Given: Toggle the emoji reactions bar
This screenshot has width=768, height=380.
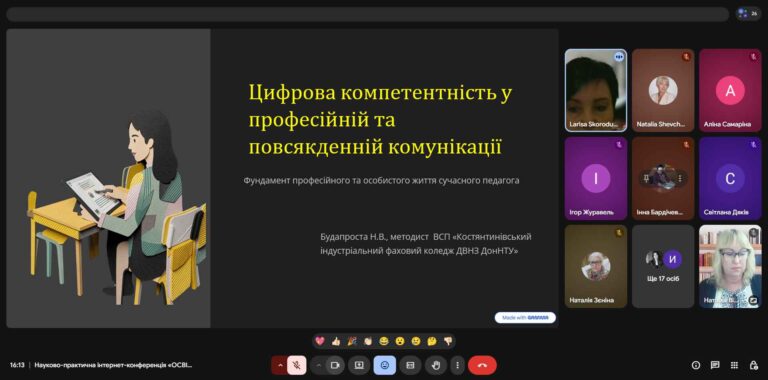Looking at the screenshot, I should point(384,365).
